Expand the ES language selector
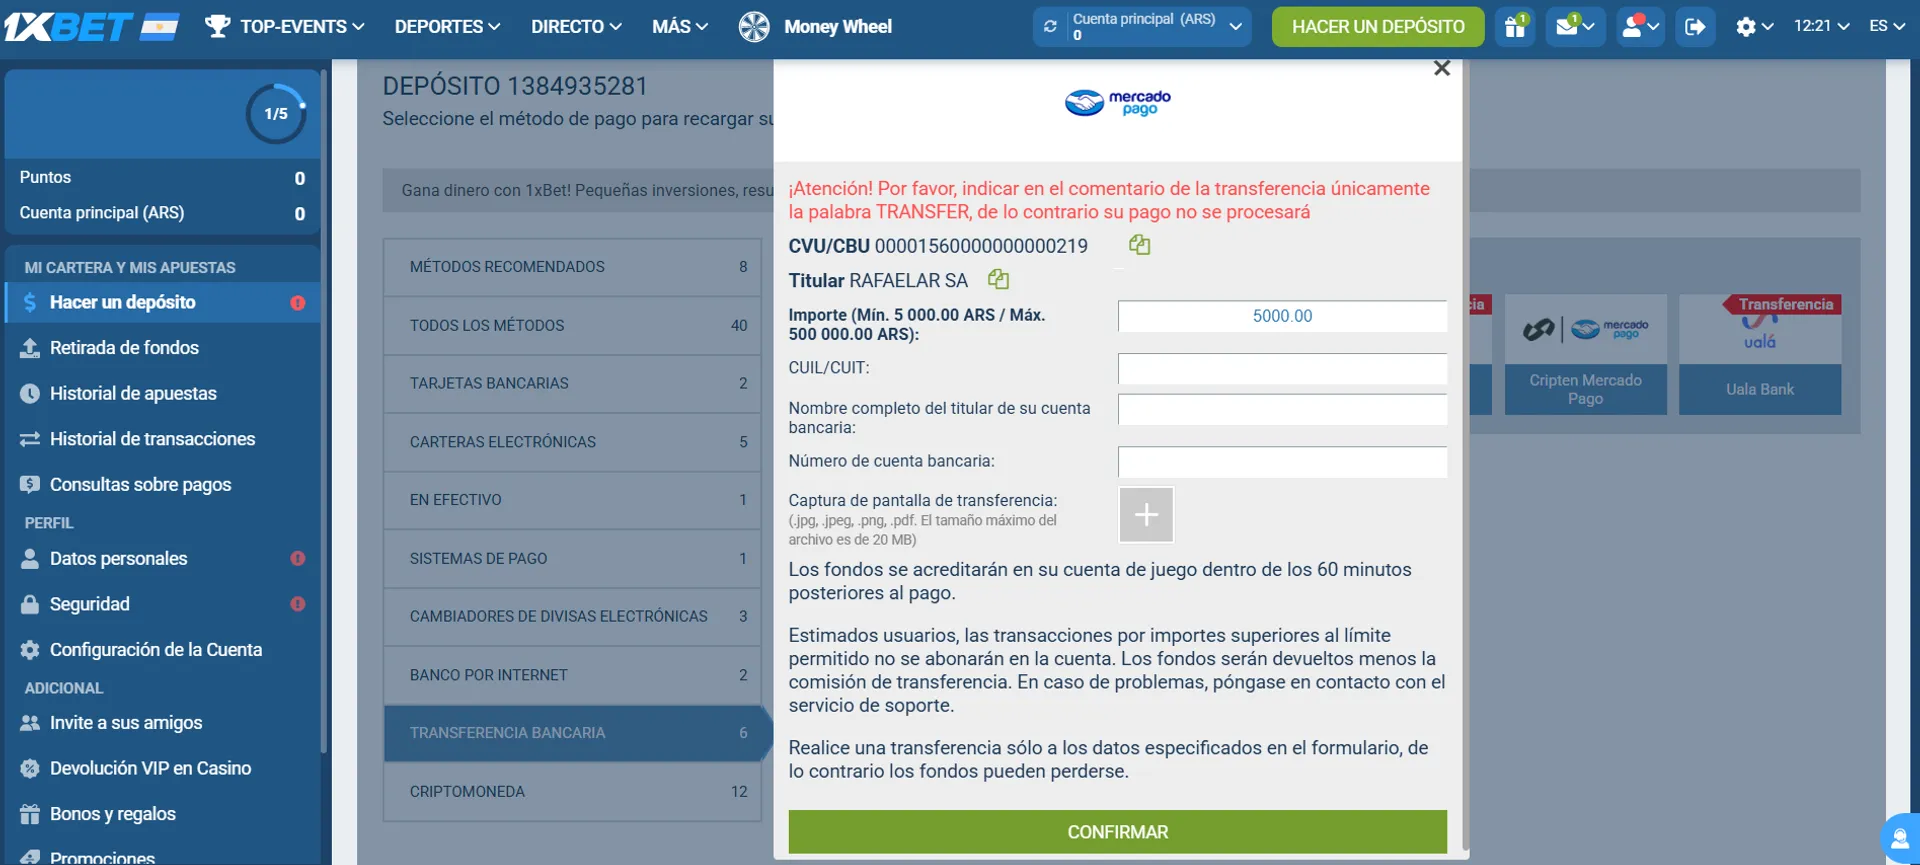Image resolution: width=1920 pixels, height=865 pixels. point(1887,27)
